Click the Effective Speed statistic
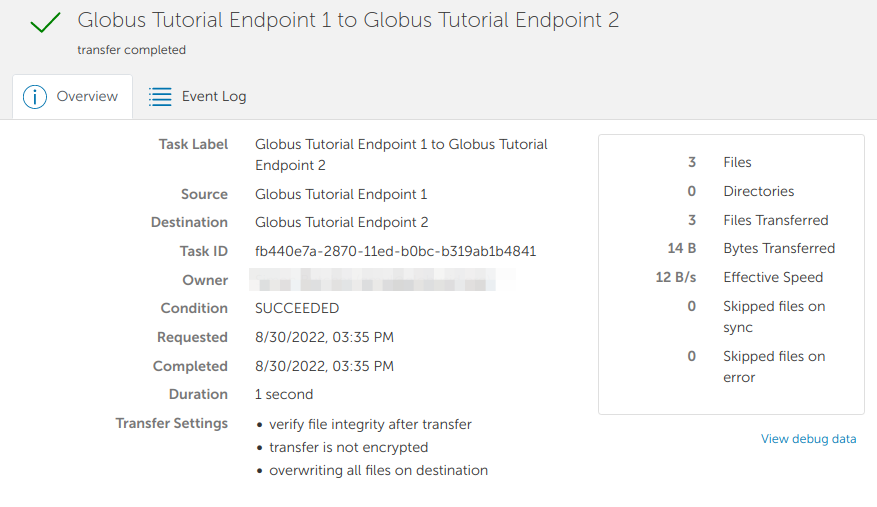The image size is (877, 507). coord(772,277)
